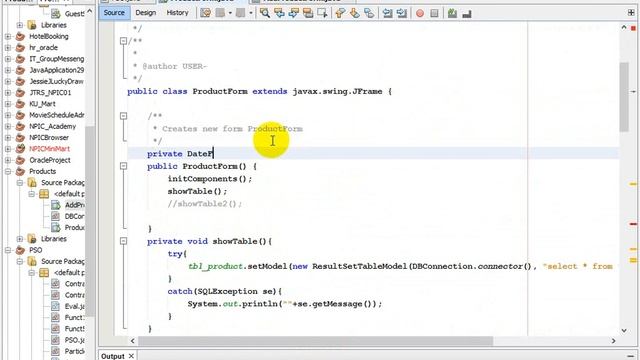Uncomment the line with the toolbar icon
This screenshot has height=360, width=640.
tap(467, 13)
